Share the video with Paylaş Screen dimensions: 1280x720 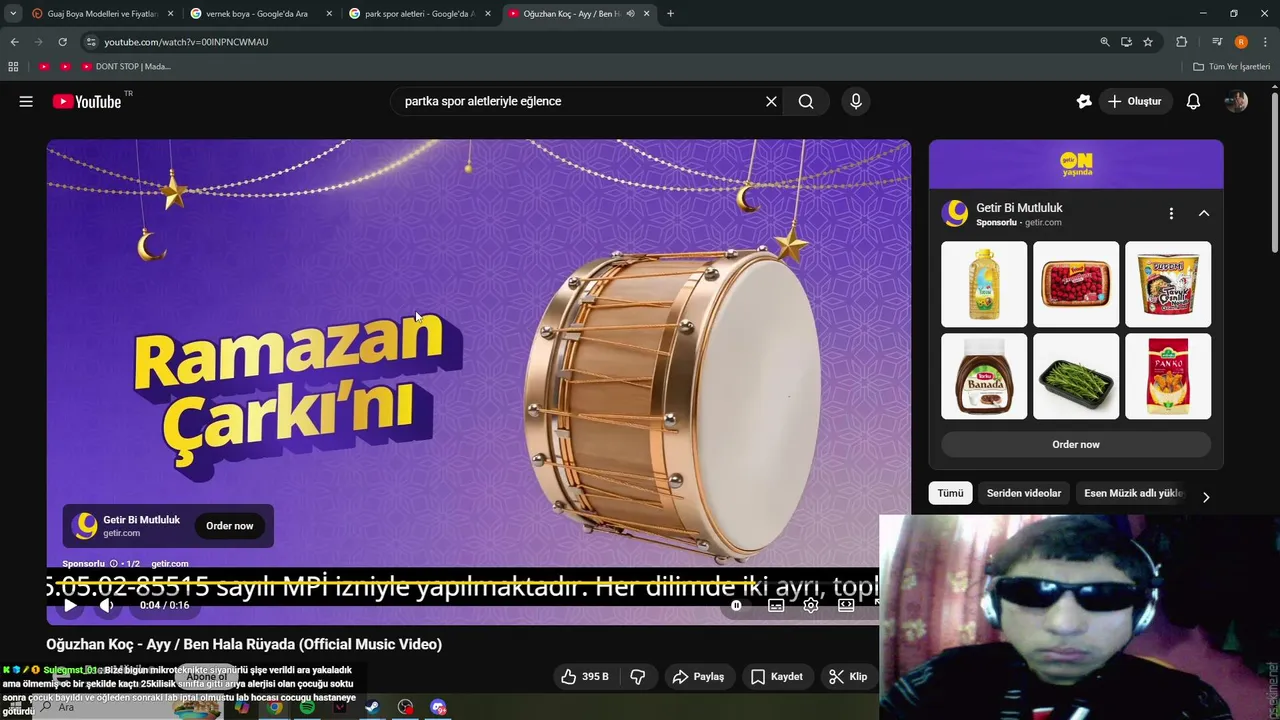[x=698, y=677]
